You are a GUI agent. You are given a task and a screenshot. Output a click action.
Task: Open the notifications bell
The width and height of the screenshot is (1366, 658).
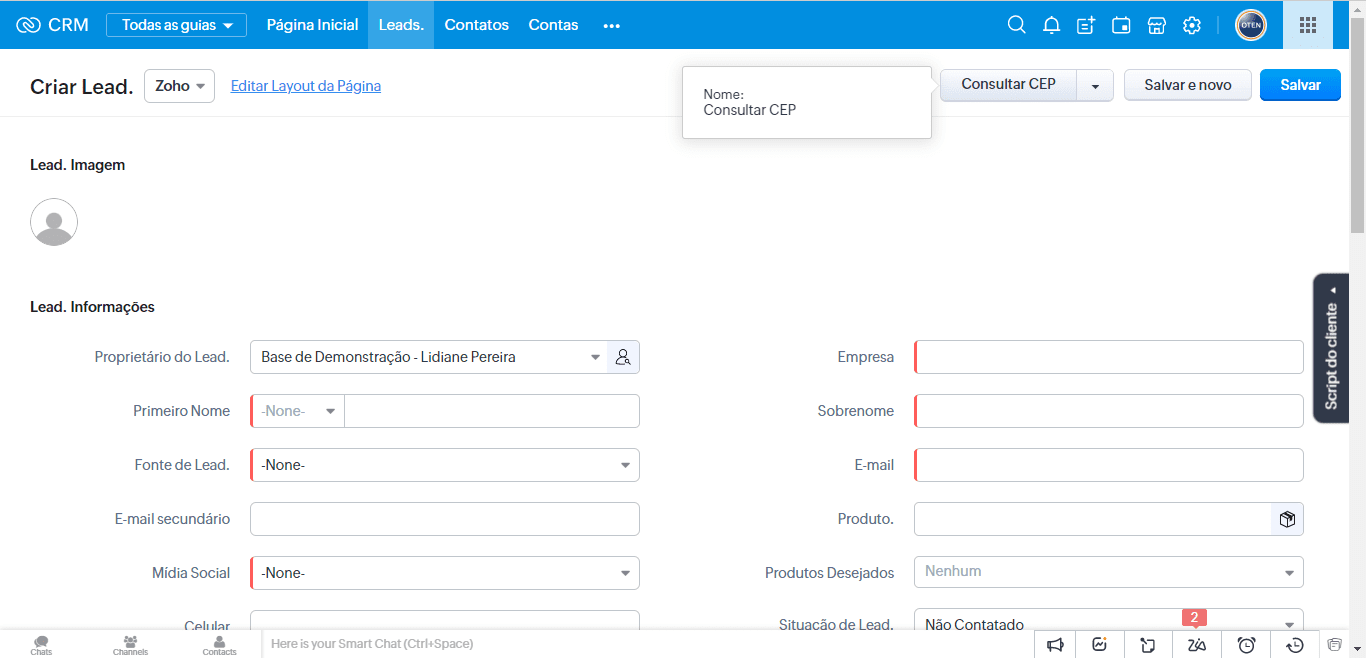tap(1051, 25)
